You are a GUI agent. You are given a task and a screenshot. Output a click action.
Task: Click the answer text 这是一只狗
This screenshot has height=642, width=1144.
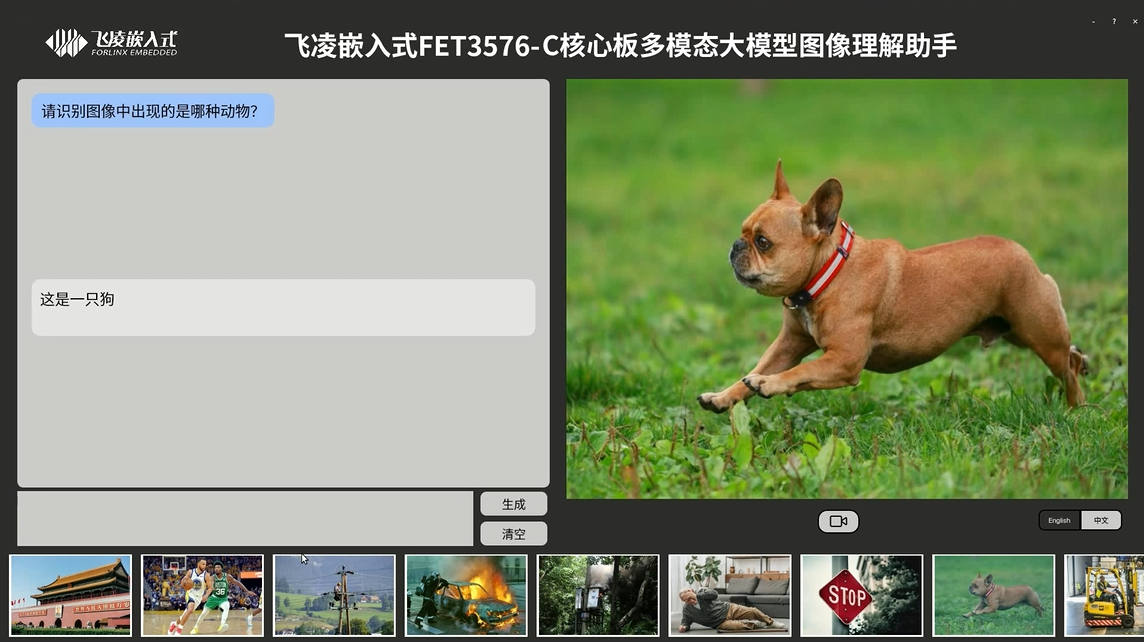point(77,299)
